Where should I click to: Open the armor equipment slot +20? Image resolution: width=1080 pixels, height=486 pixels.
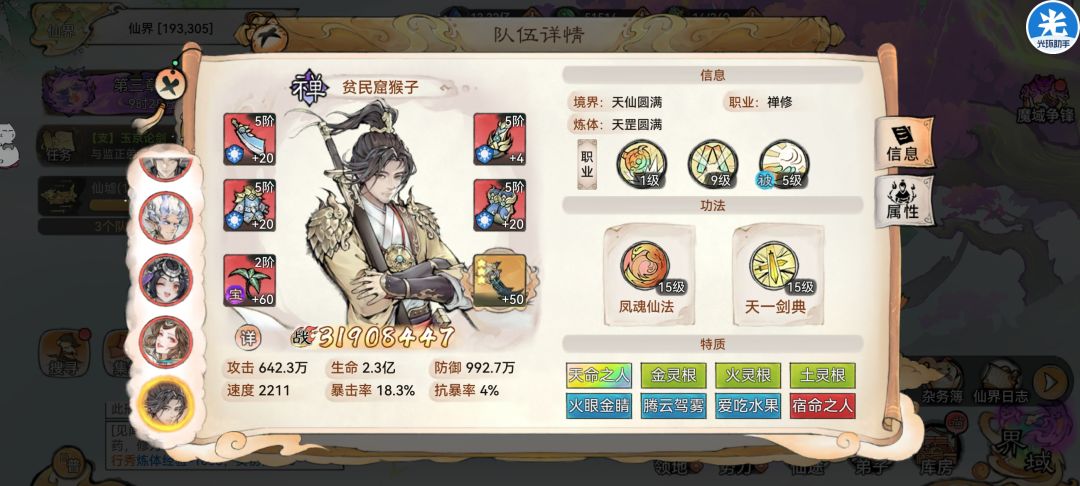pyautogui.click(x=249, y=205)
